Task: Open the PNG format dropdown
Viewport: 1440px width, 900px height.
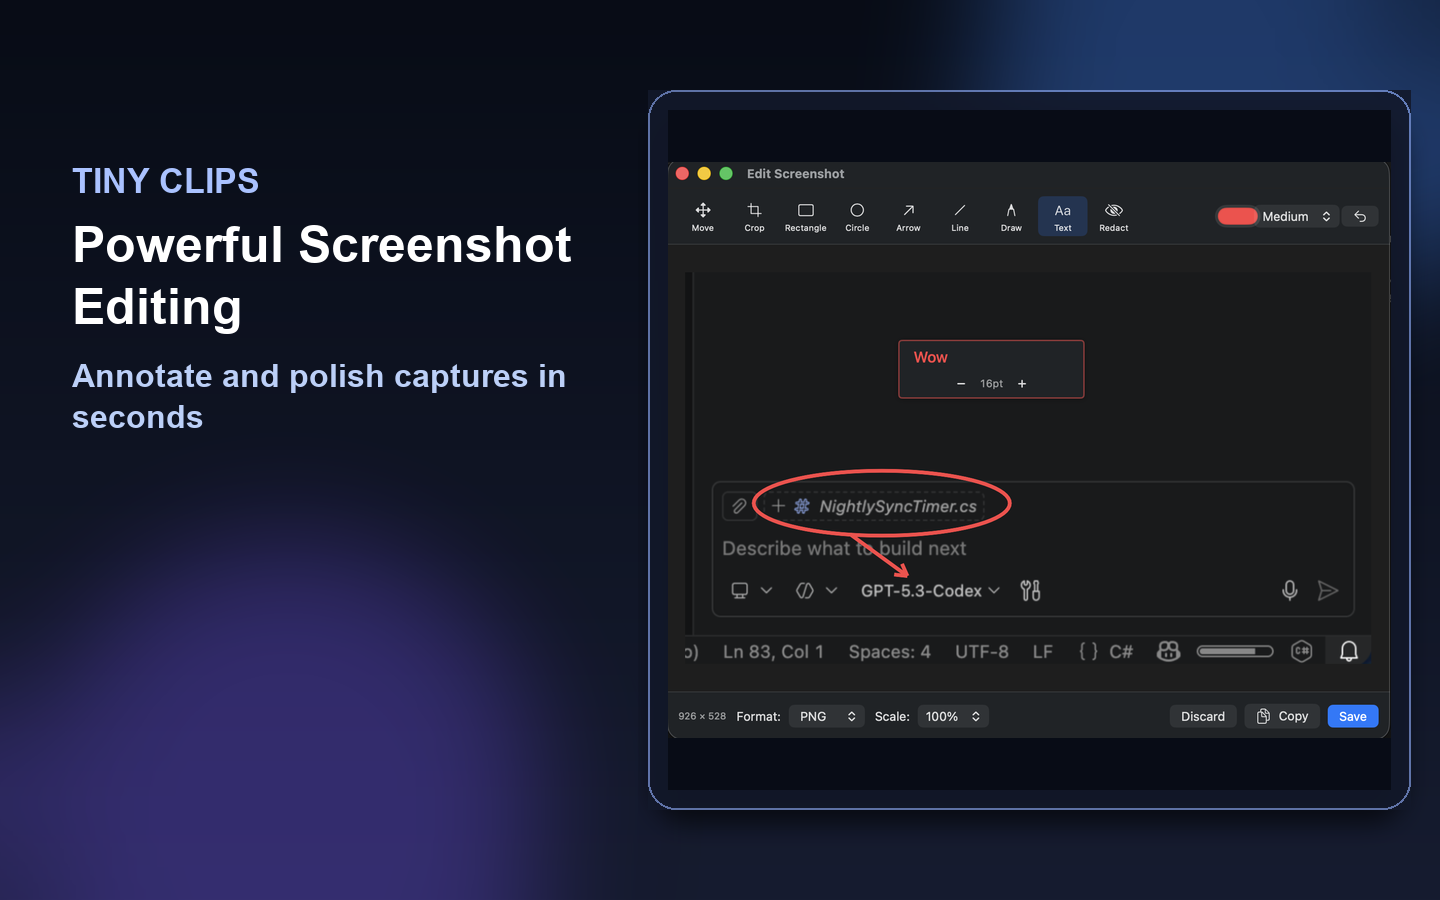Action: click(826, 716)
